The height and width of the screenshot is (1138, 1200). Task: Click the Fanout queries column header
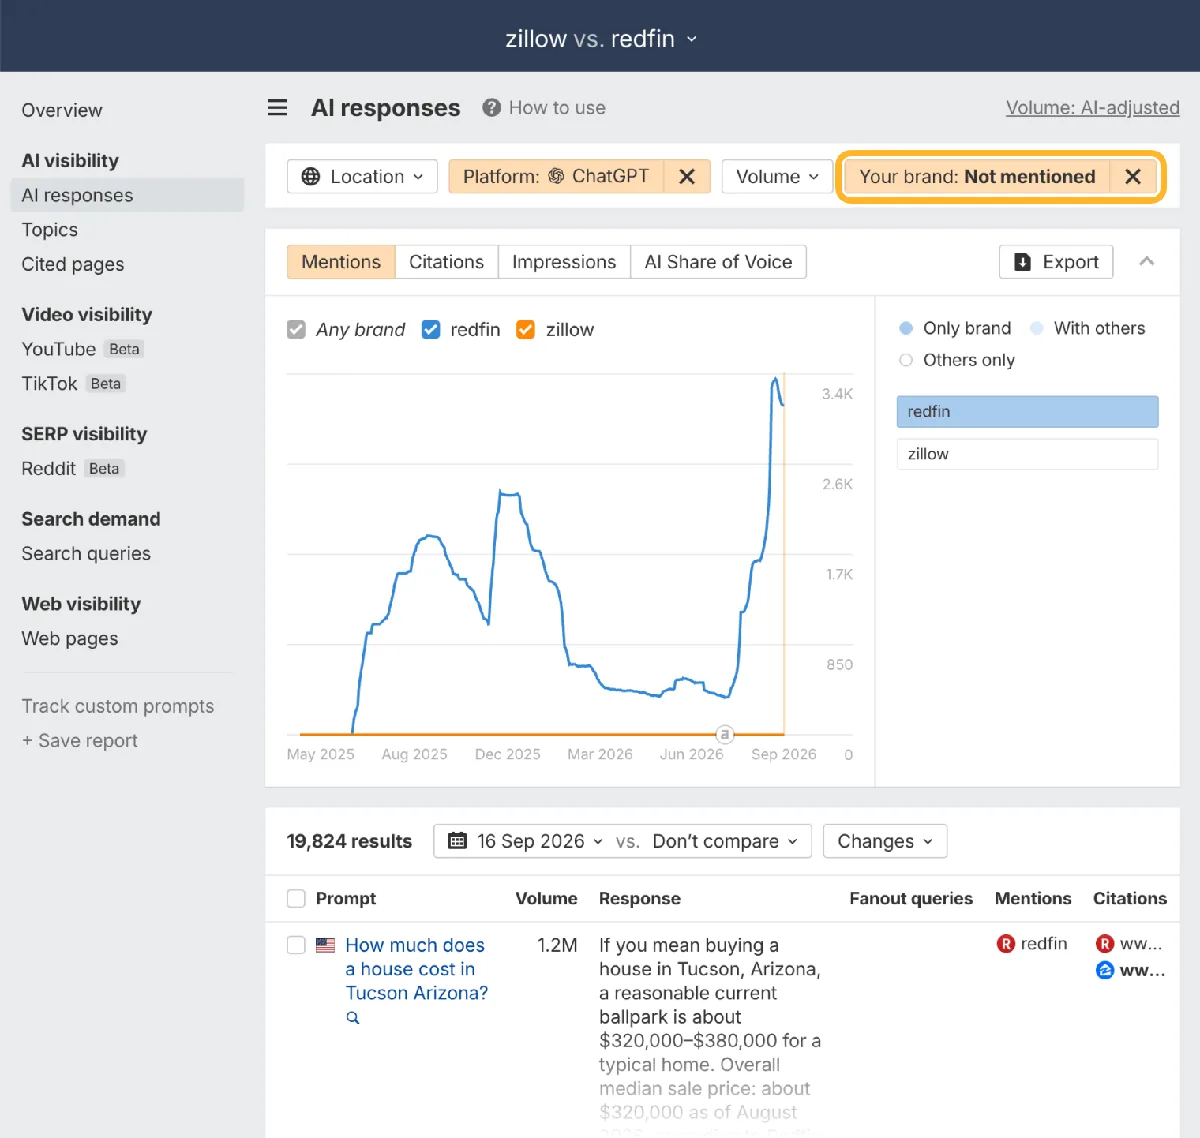[911, 898]
